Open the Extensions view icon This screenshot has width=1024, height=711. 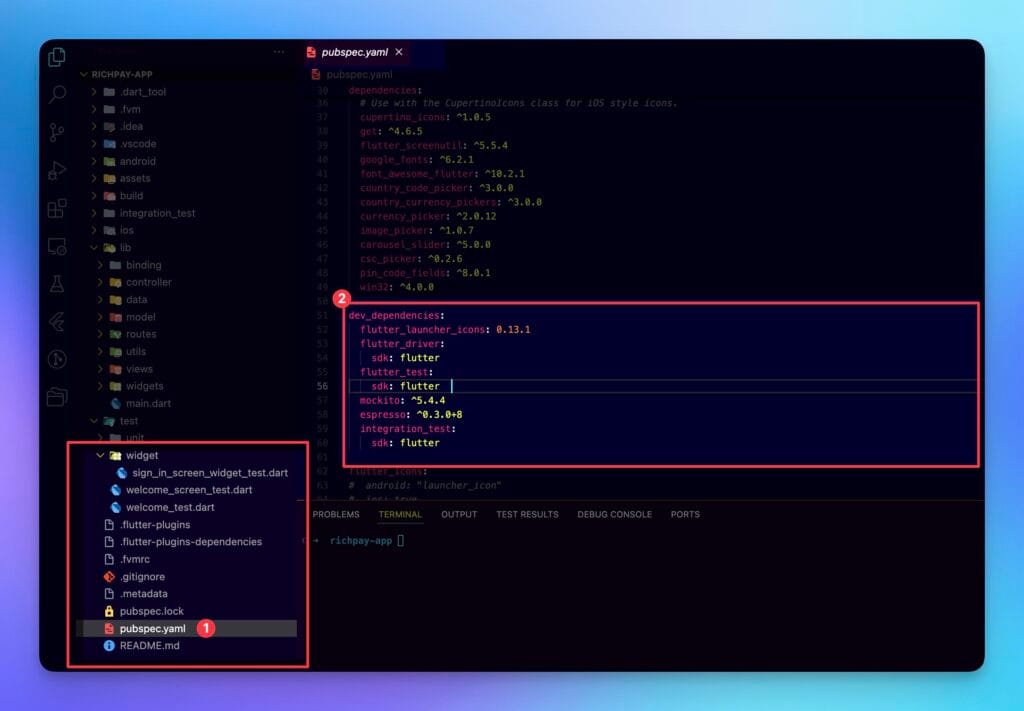coord(57,208)
